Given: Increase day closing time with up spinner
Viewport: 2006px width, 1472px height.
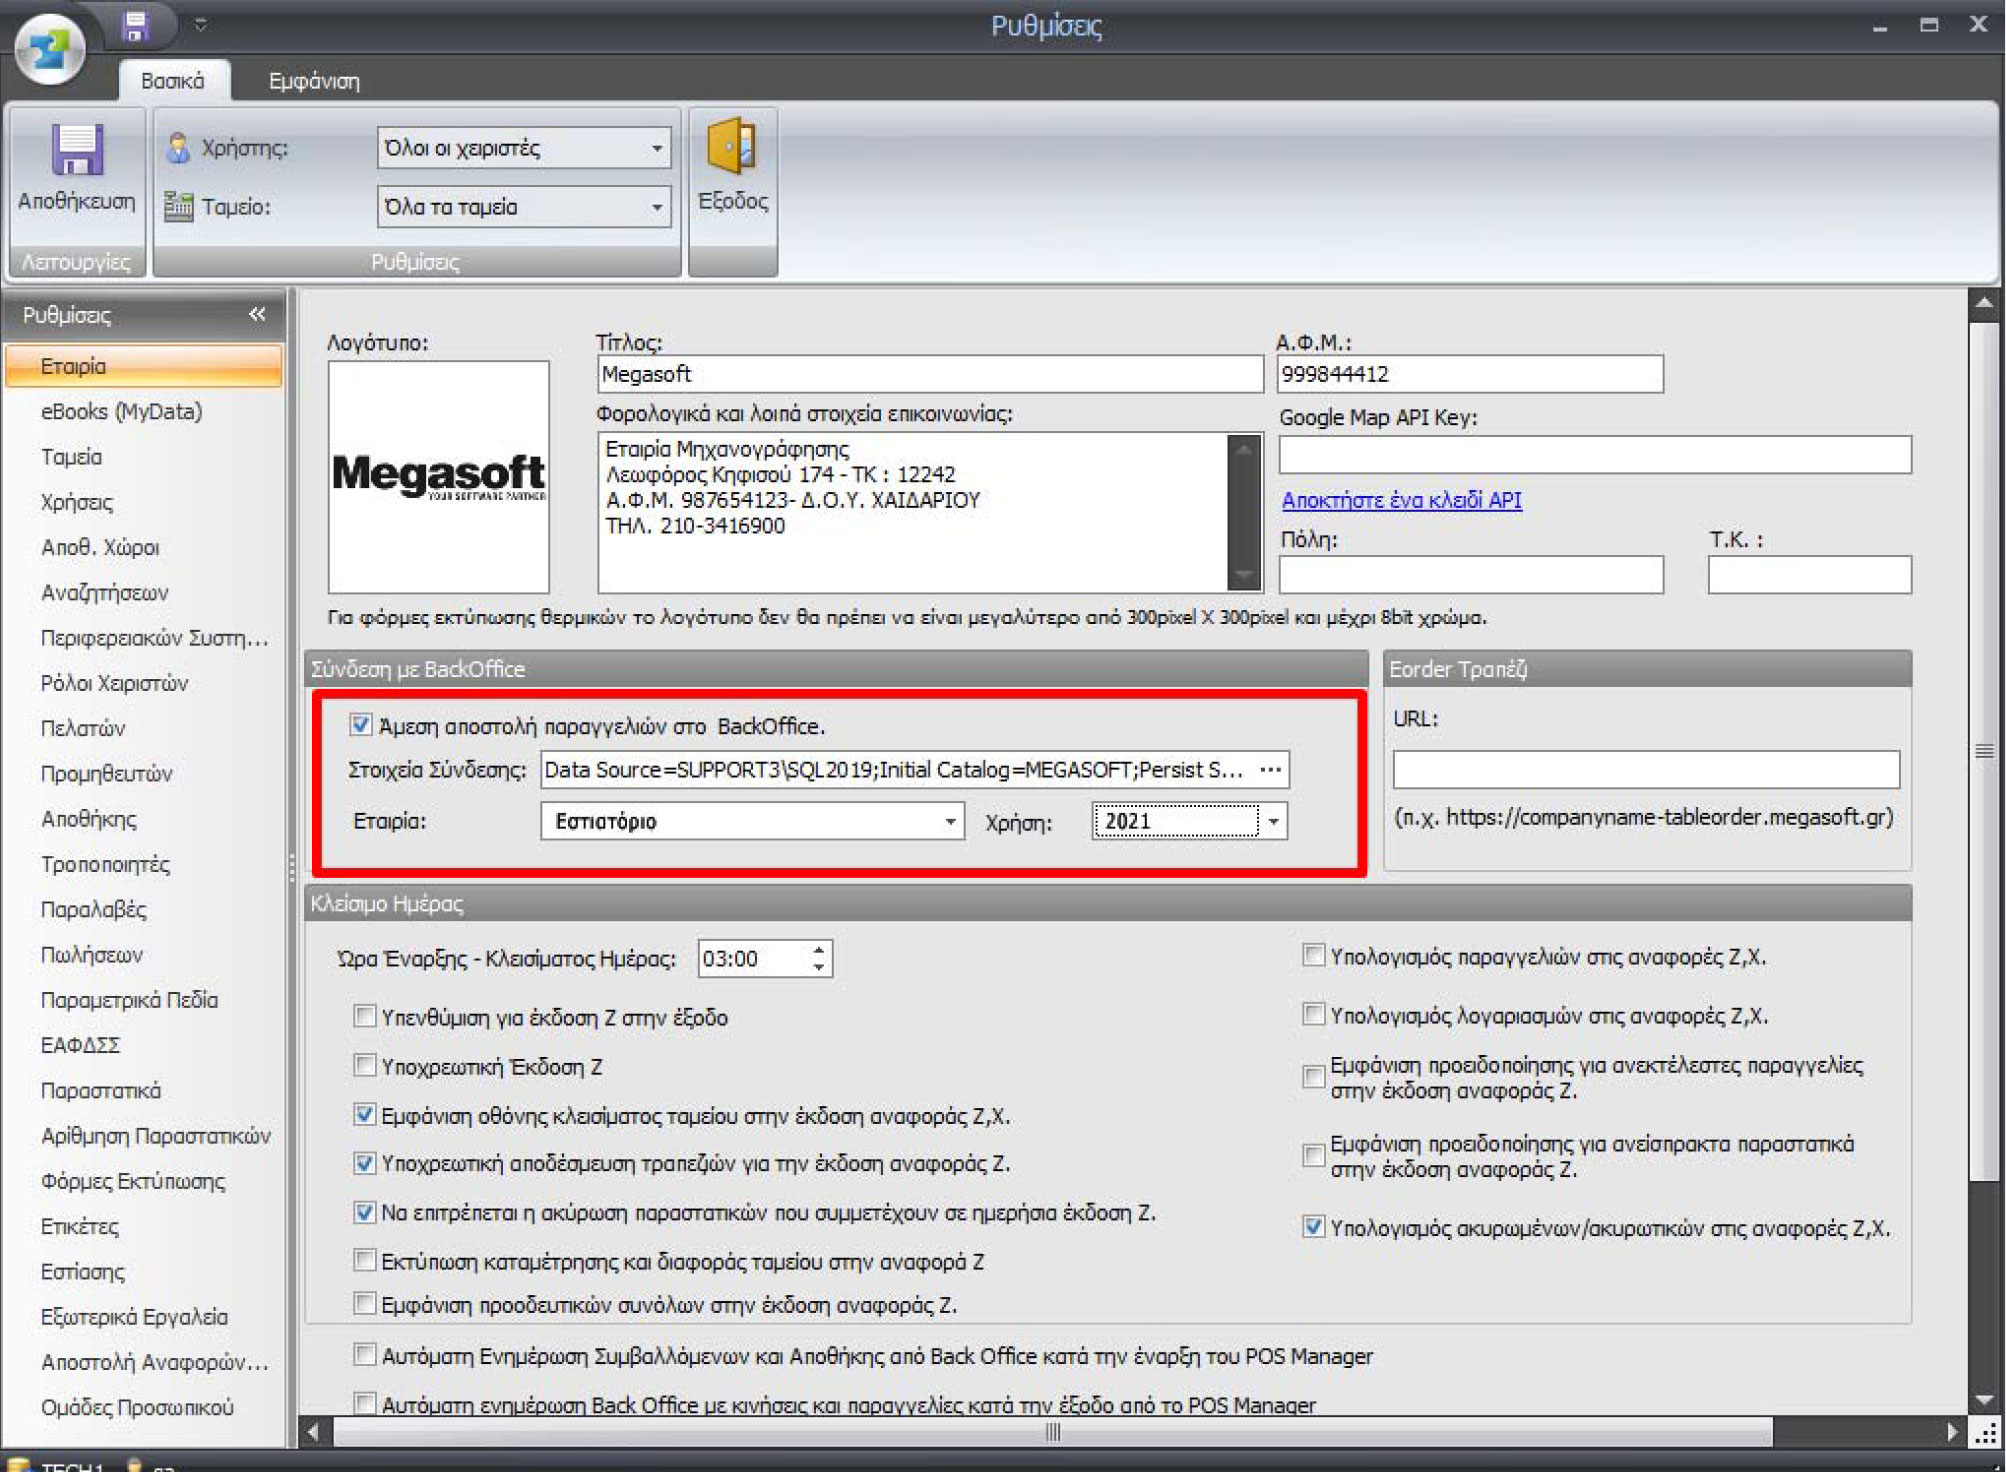Looking at the screenshot, I should (819, 949).
